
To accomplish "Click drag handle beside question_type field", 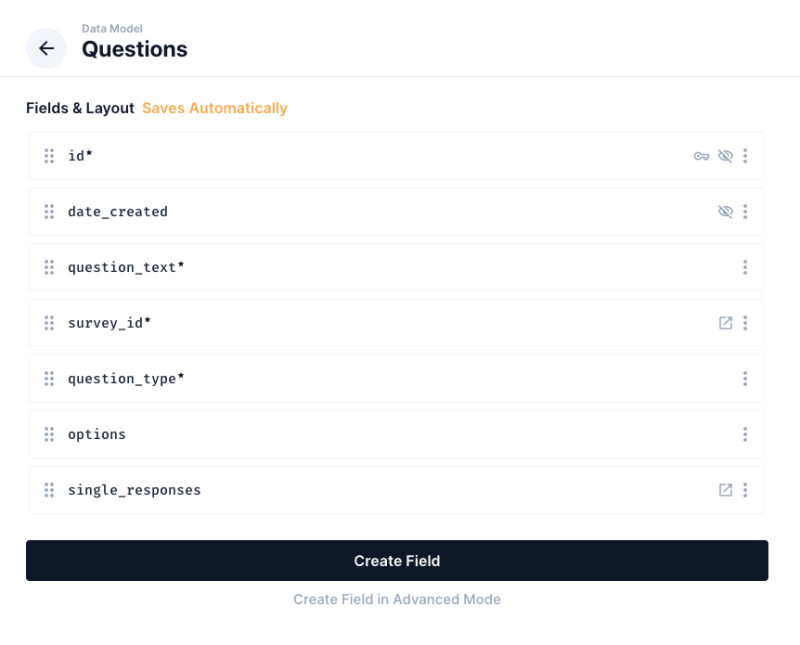I will tap(49, 379).
